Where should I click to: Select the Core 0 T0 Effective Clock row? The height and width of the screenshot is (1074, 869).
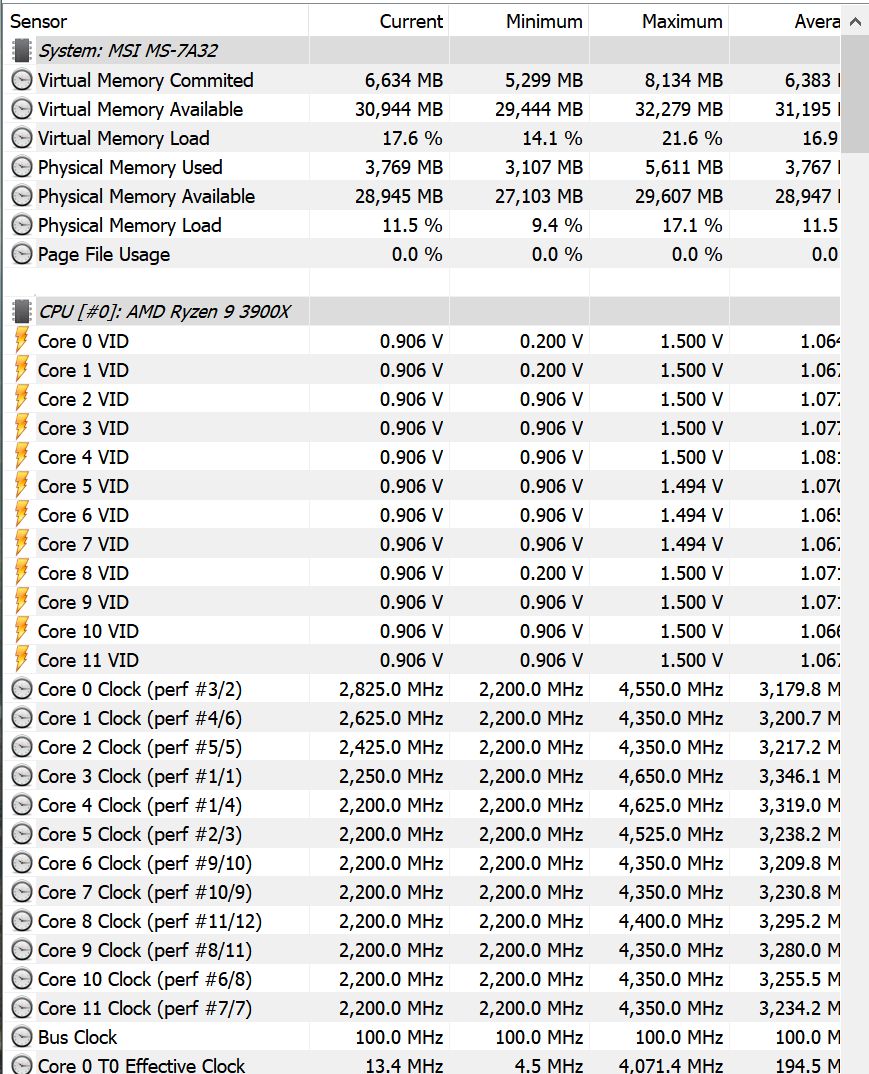141,1065
